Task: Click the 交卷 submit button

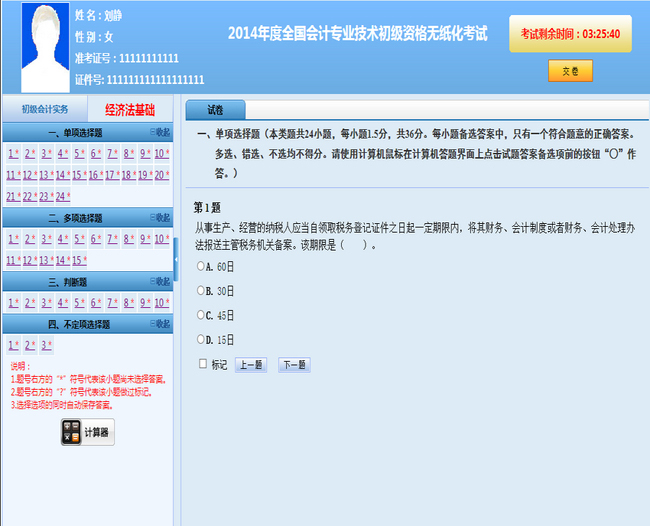Action: (570, 71)
